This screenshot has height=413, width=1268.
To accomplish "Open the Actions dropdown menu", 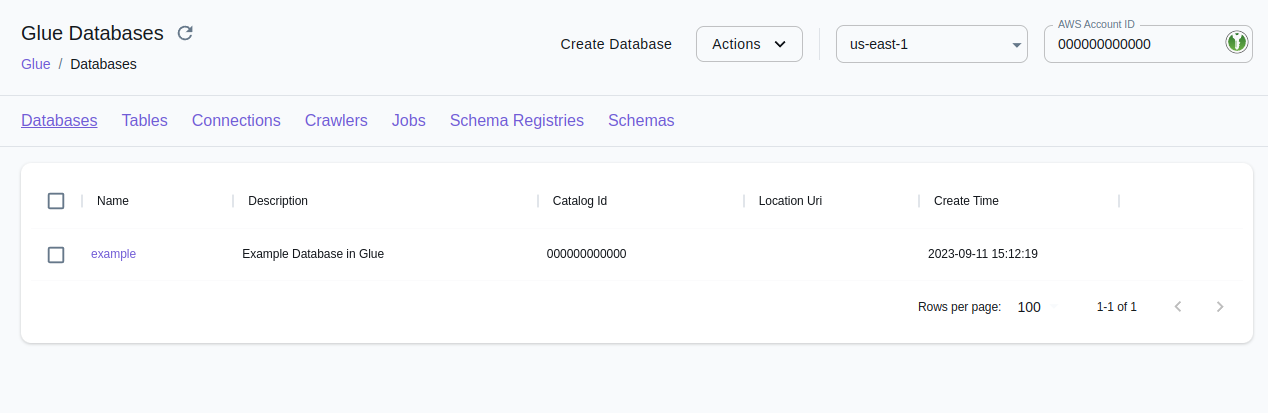I will pos(749,44).
